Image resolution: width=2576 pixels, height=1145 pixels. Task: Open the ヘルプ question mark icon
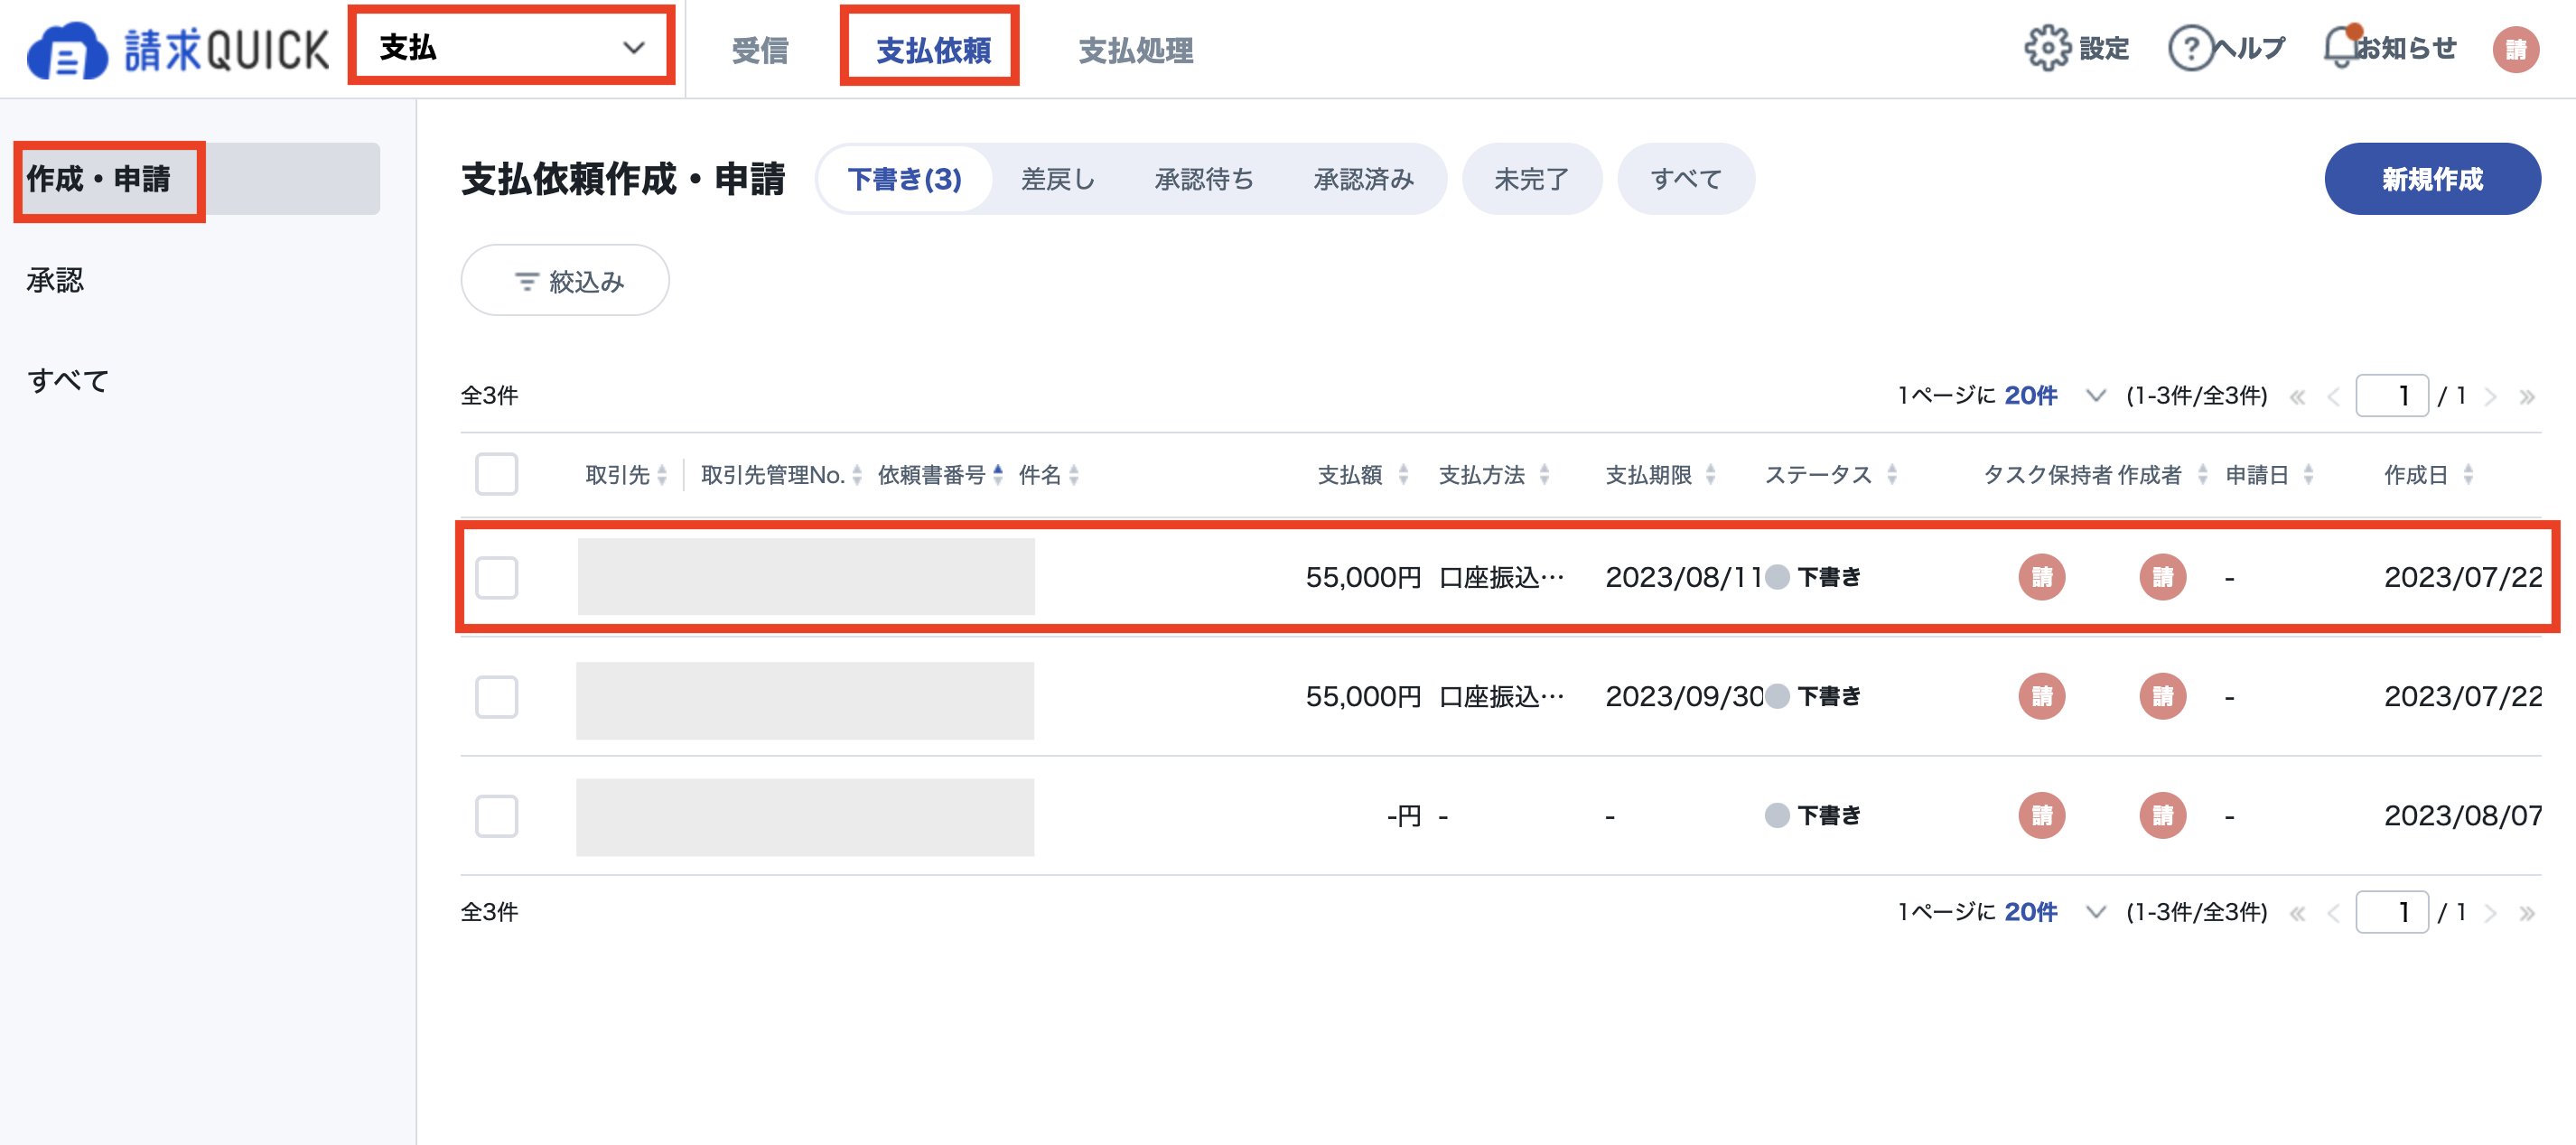click(x=2190, y=48)
